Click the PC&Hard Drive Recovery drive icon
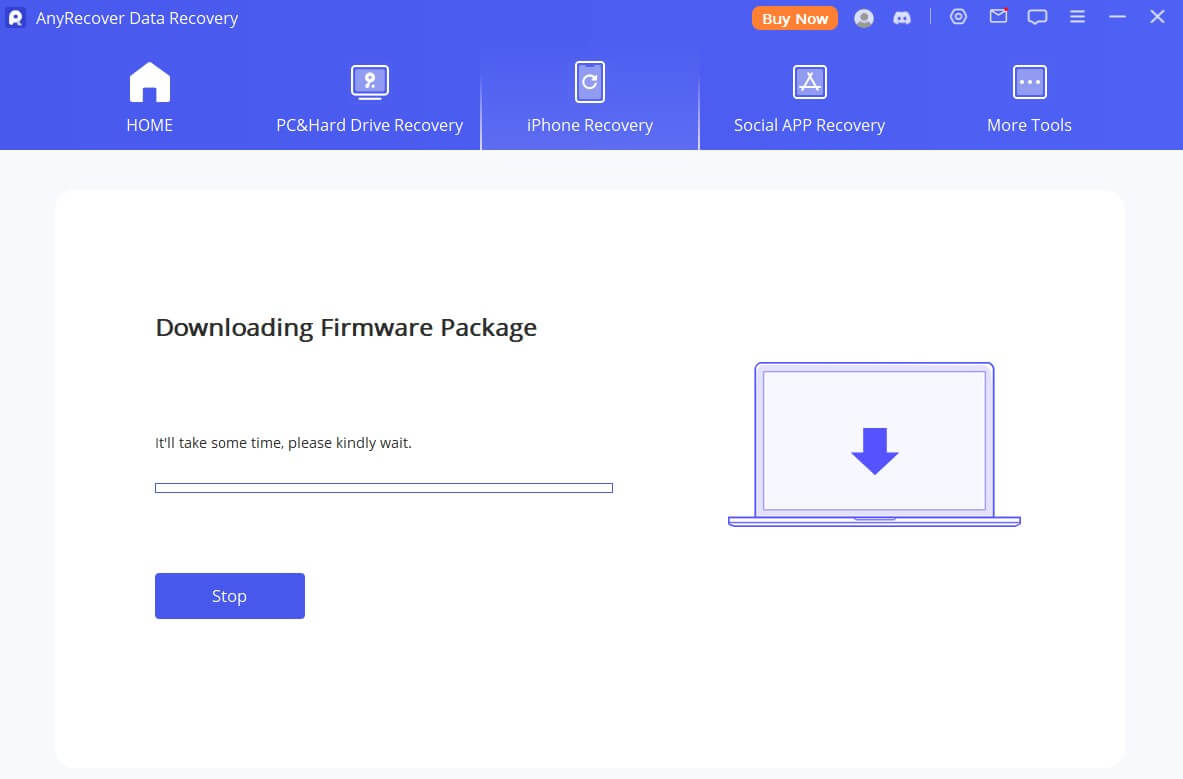 tap(369, 81)
